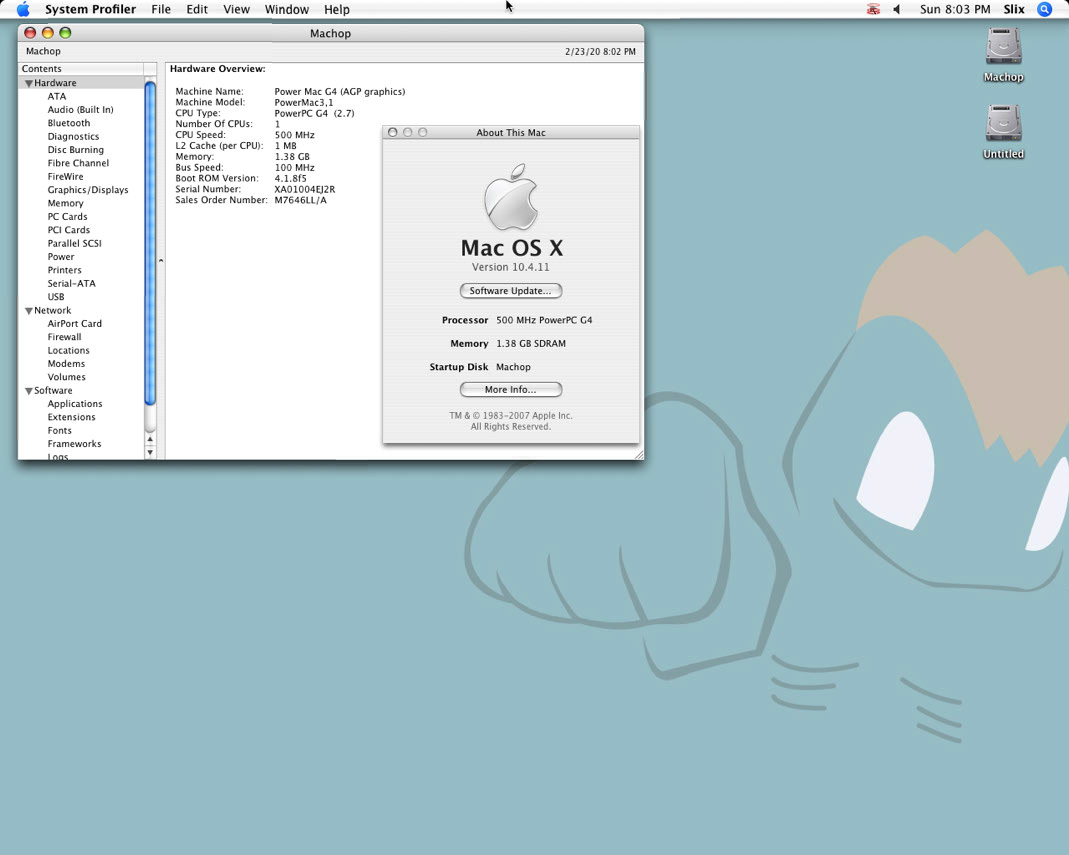Select Volumes under Network

click(67, 377)
